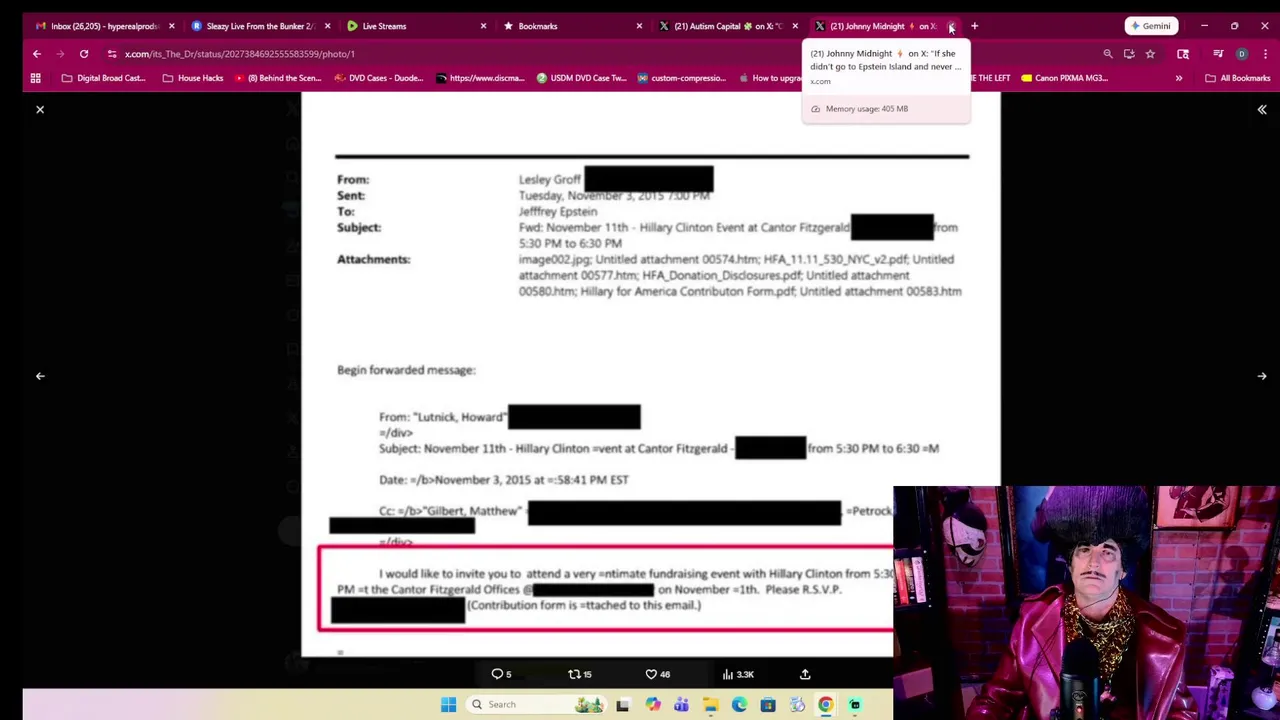Switch to the Autism Capital X tab
This screenshot has height=720, width=1280.
[x=726, y=26]
